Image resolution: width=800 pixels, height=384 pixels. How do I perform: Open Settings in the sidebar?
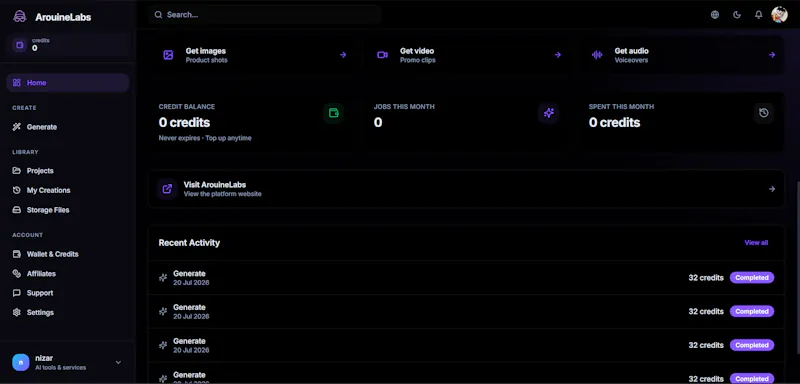67,312
